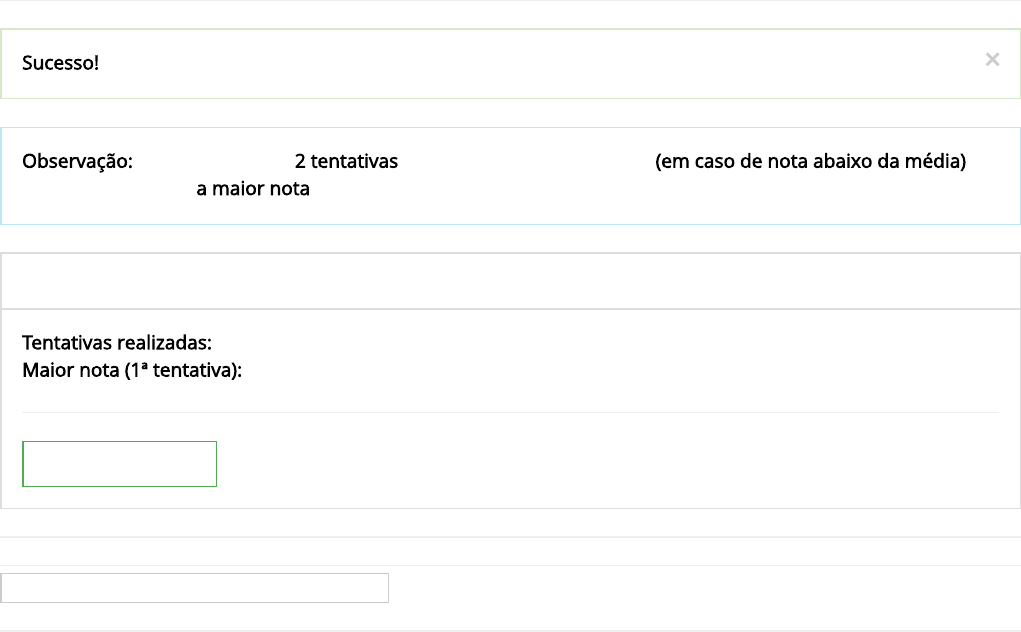Screen dimensions: 1021x632
Task: Focus the empty input field at the bottom
Action: pos(195,588)
